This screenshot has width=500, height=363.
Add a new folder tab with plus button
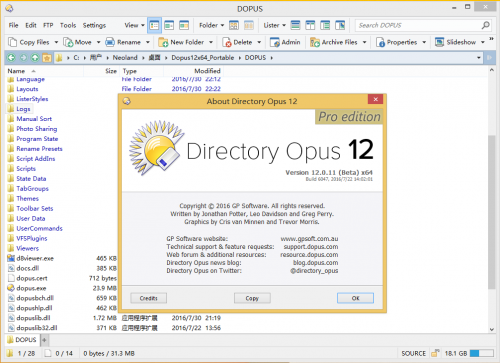[x=44, y=340]
